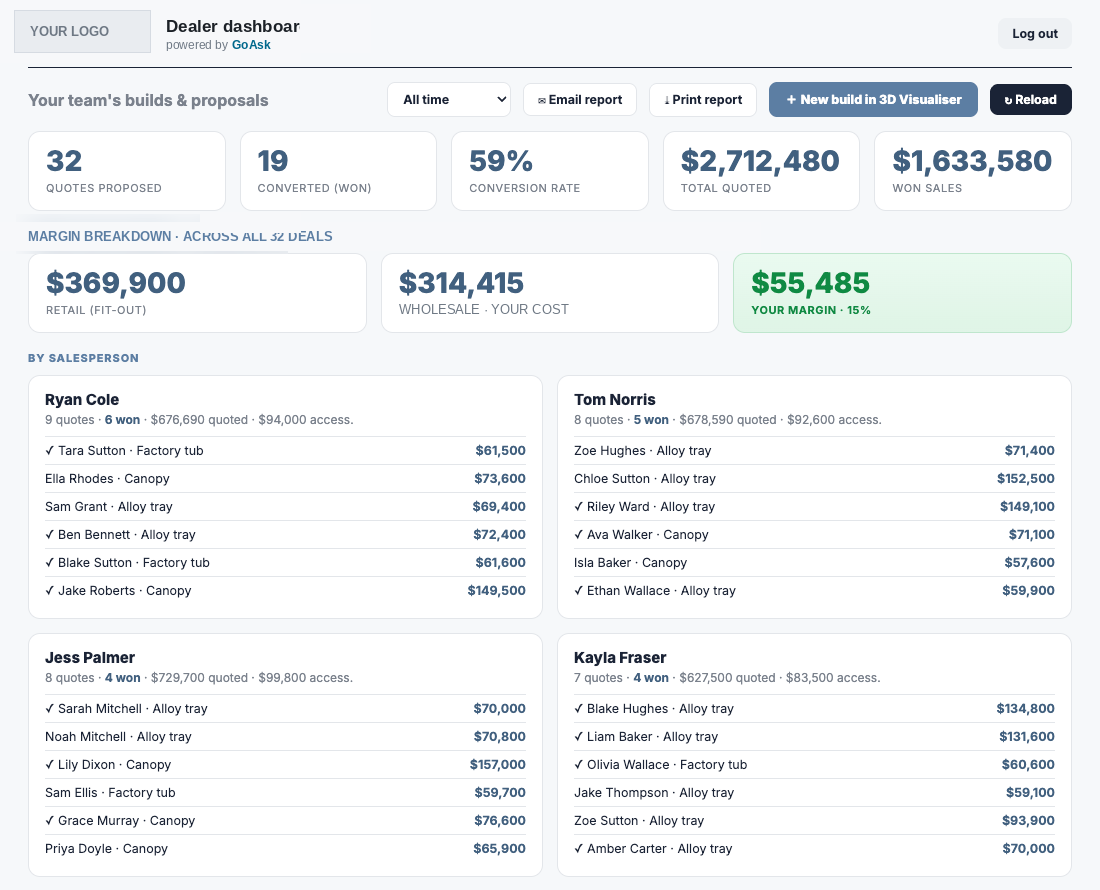Image resolution: width=1100 pixels, height=890 pixels.
Task: Click the Dealer dashboard title
Action: (233, 27)
